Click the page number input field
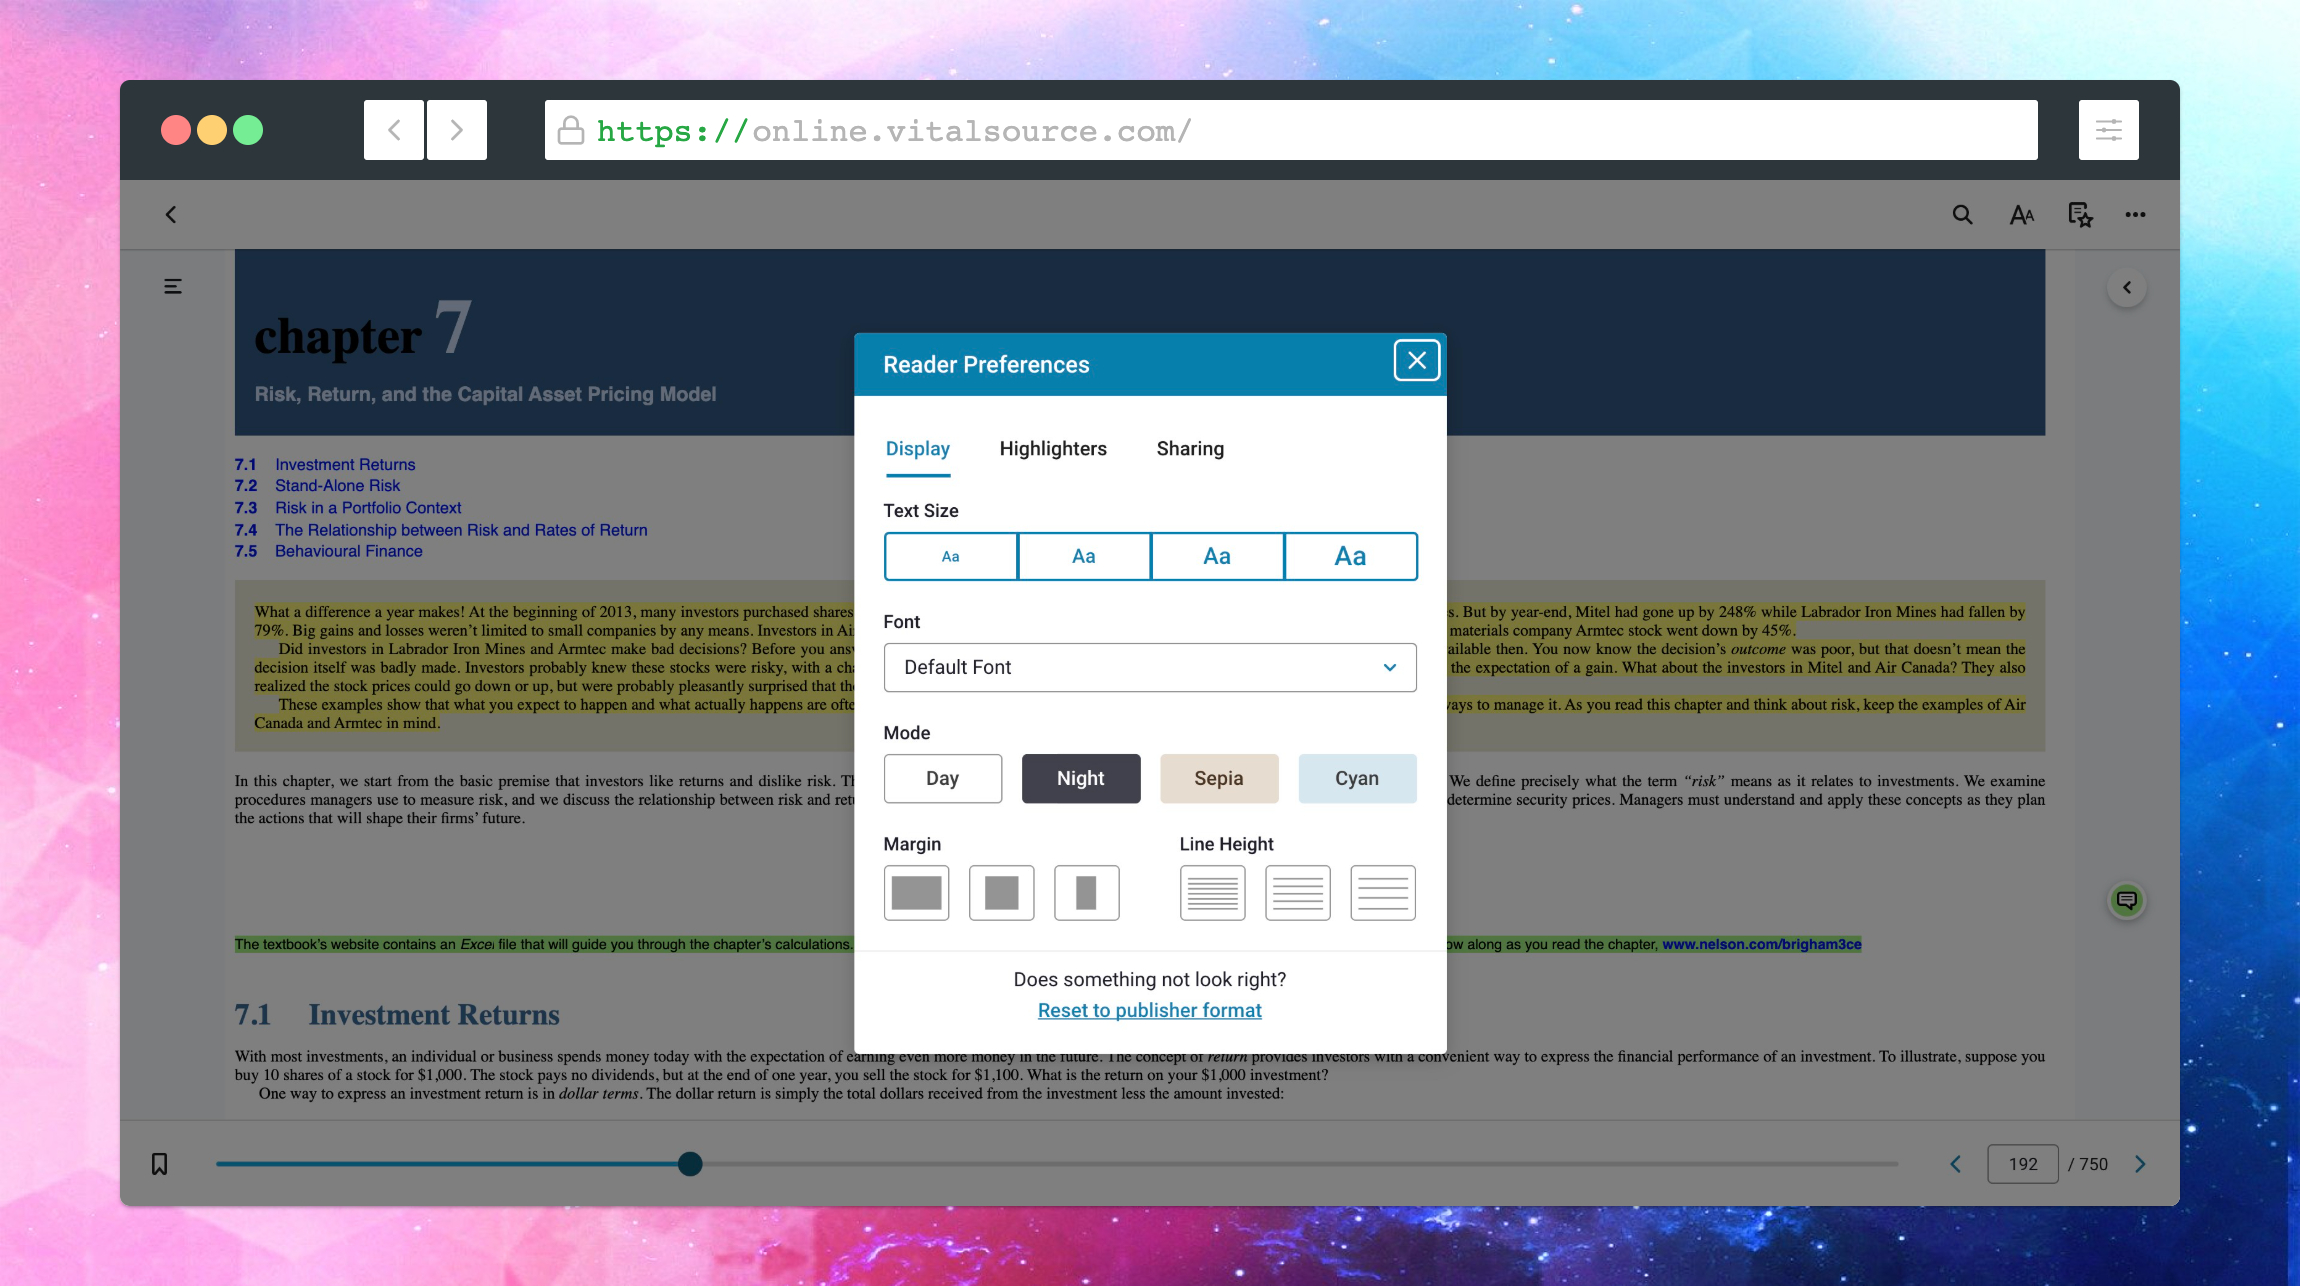Viewport: 2300px width, 1286px height. click(2022, 1163)
